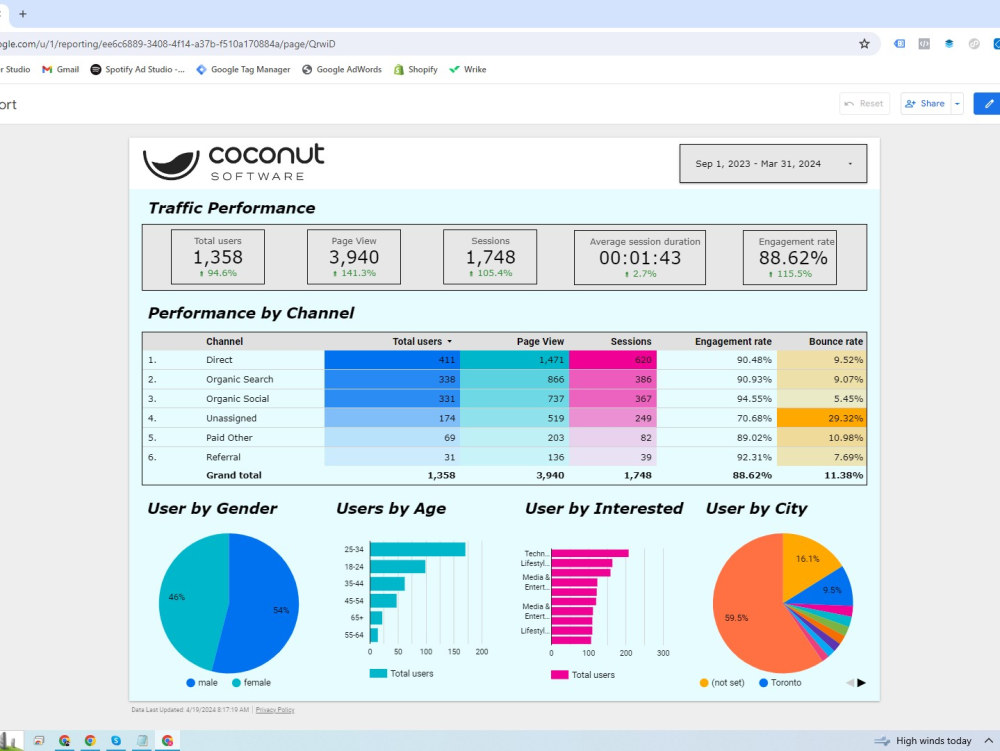
Task: Open the Google Tag Manager bookmark
Action: (x=243, y=69)
